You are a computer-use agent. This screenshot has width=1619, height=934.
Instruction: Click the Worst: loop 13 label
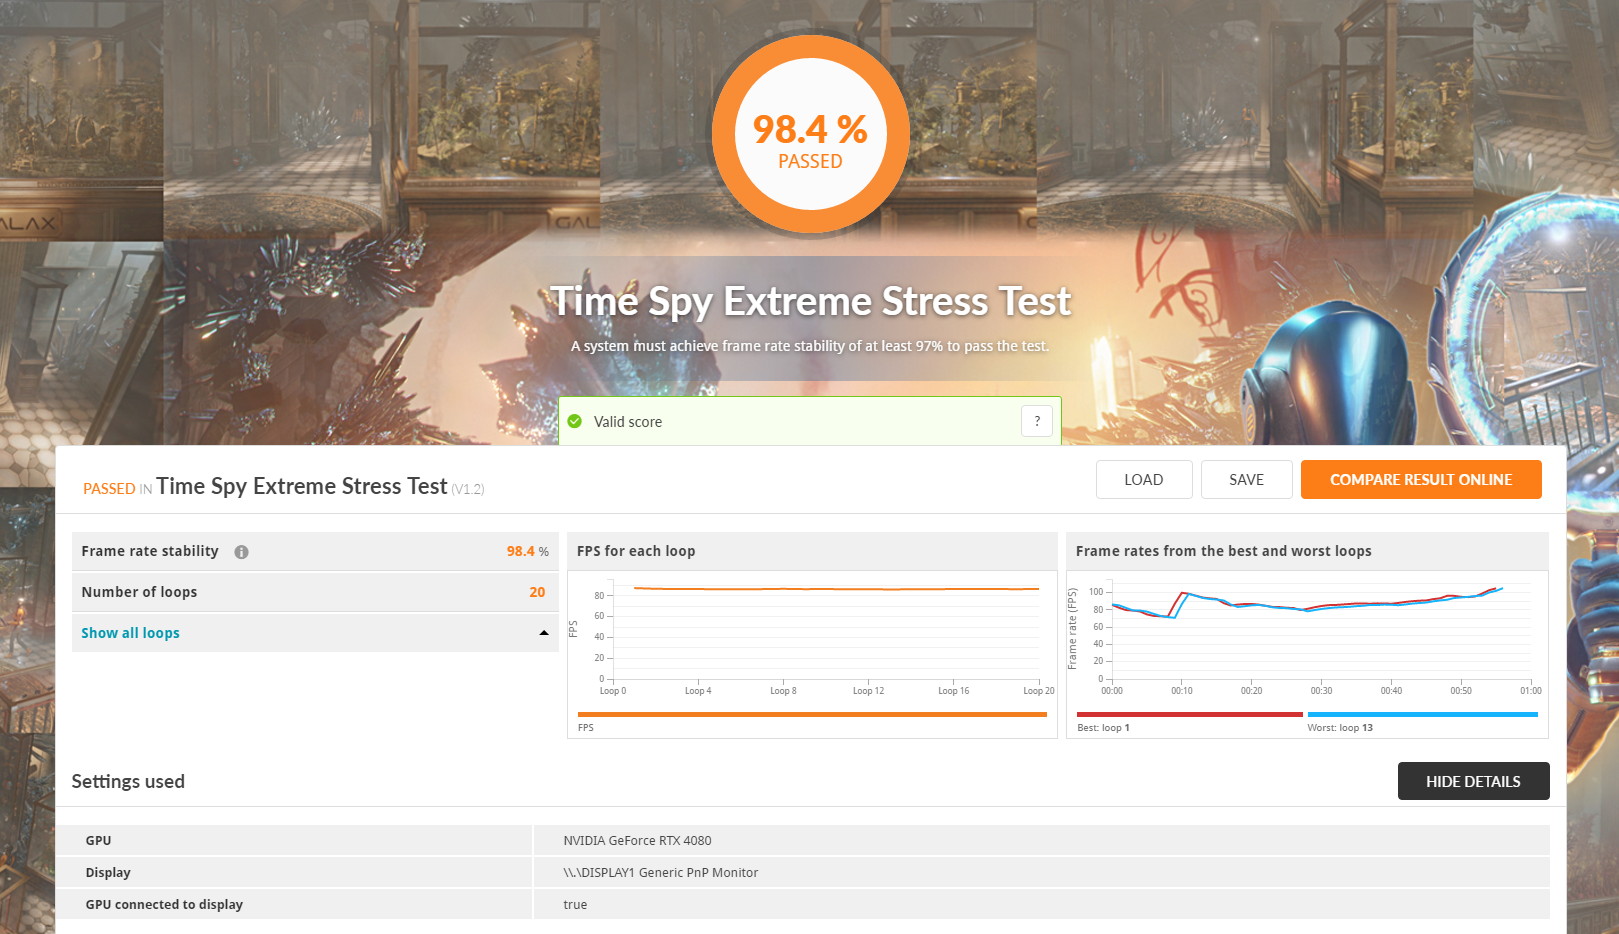pos(1340,728)
